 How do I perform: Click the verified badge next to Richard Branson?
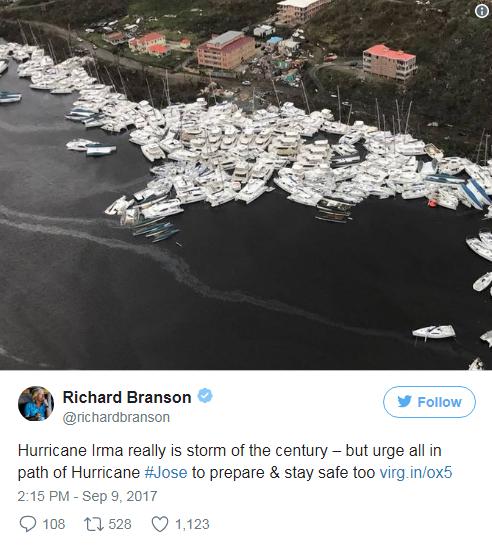(x=205, y=396)
